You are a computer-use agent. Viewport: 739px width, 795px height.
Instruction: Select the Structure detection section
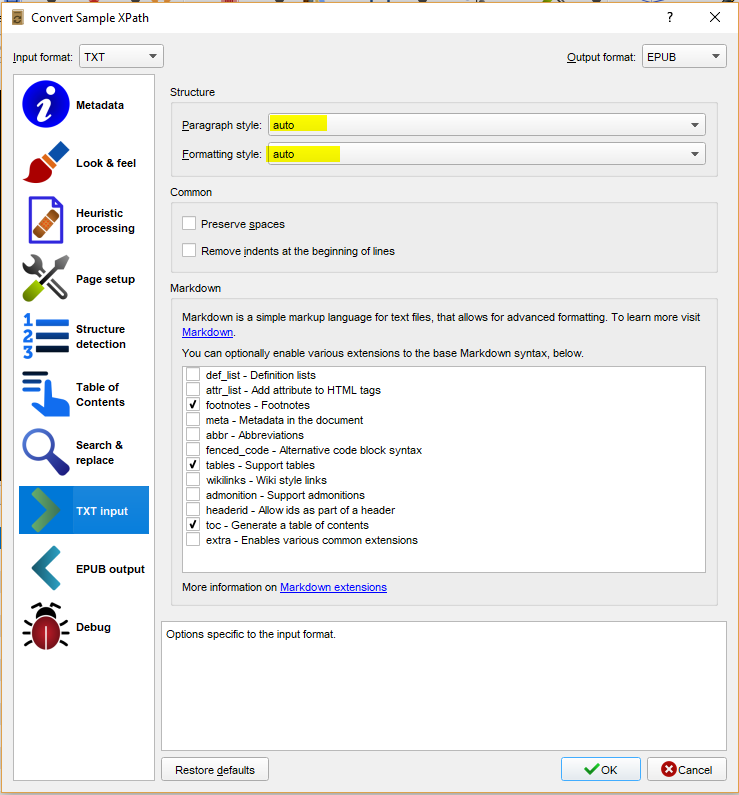pos(84,337)
